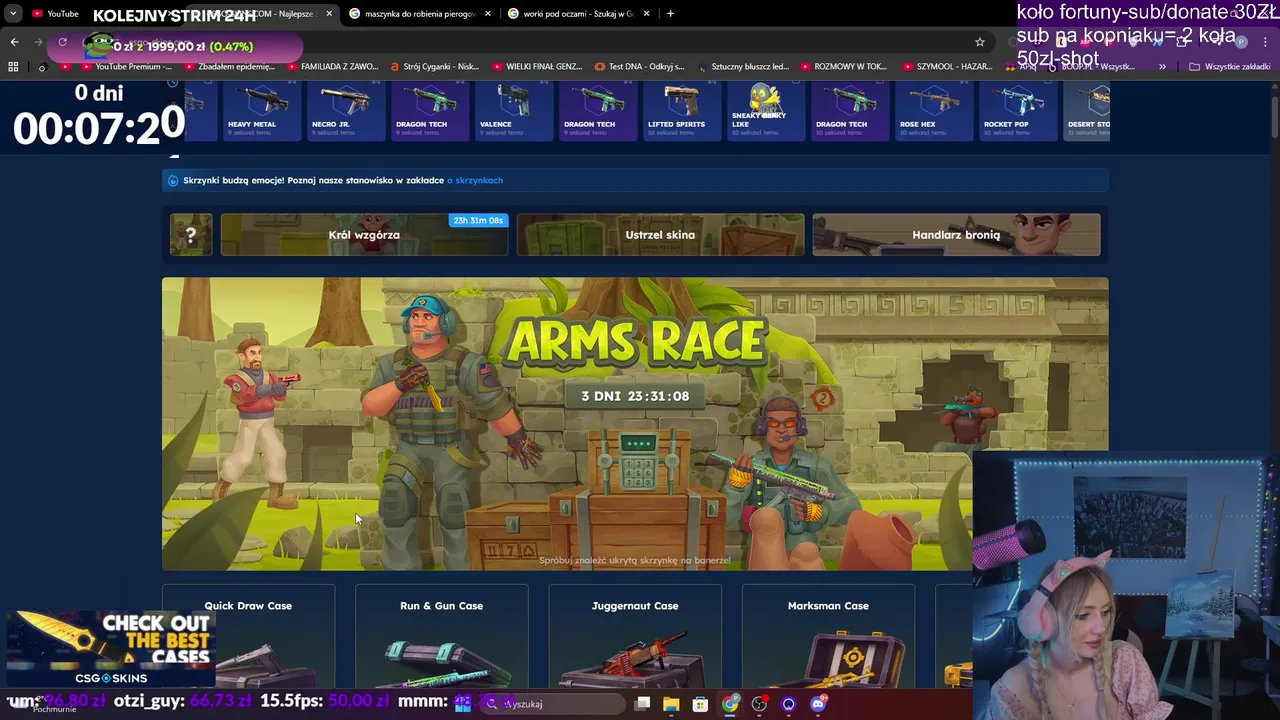Open the ROZMOWY W TOK bookmark
1280x720 pixels.
coord(845,67)
